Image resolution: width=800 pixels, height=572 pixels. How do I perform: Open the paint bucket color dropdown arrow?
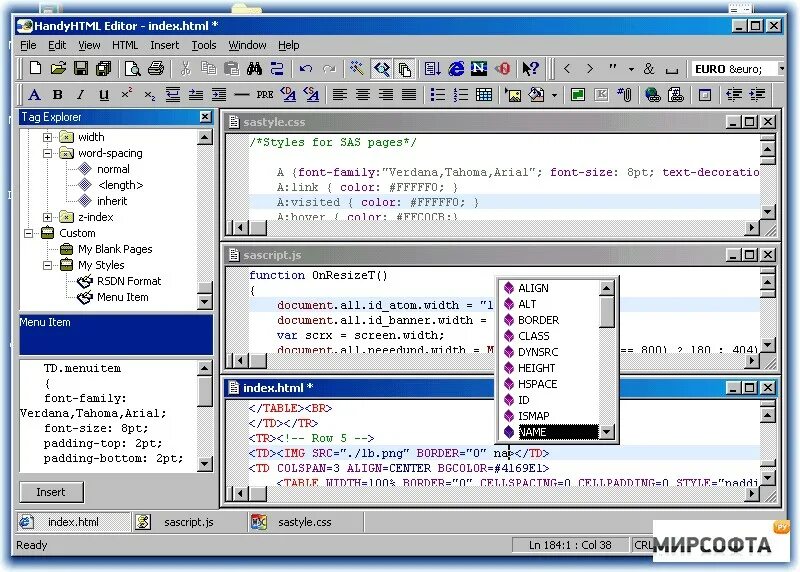[x=554, y=95]
